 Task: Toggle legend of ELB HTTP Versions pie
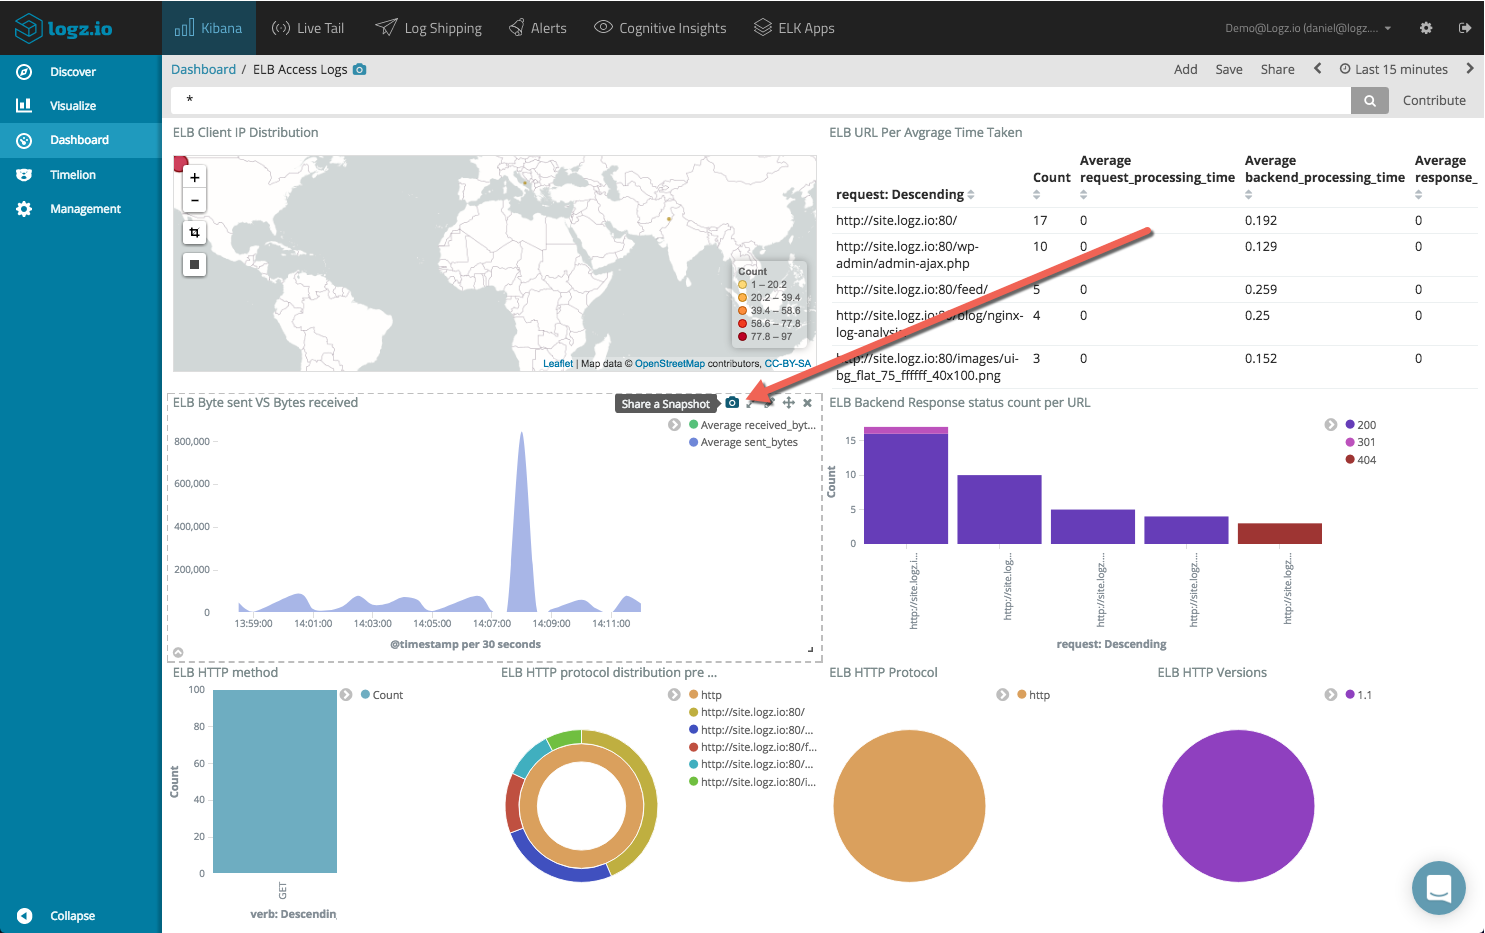(1331, 695)
